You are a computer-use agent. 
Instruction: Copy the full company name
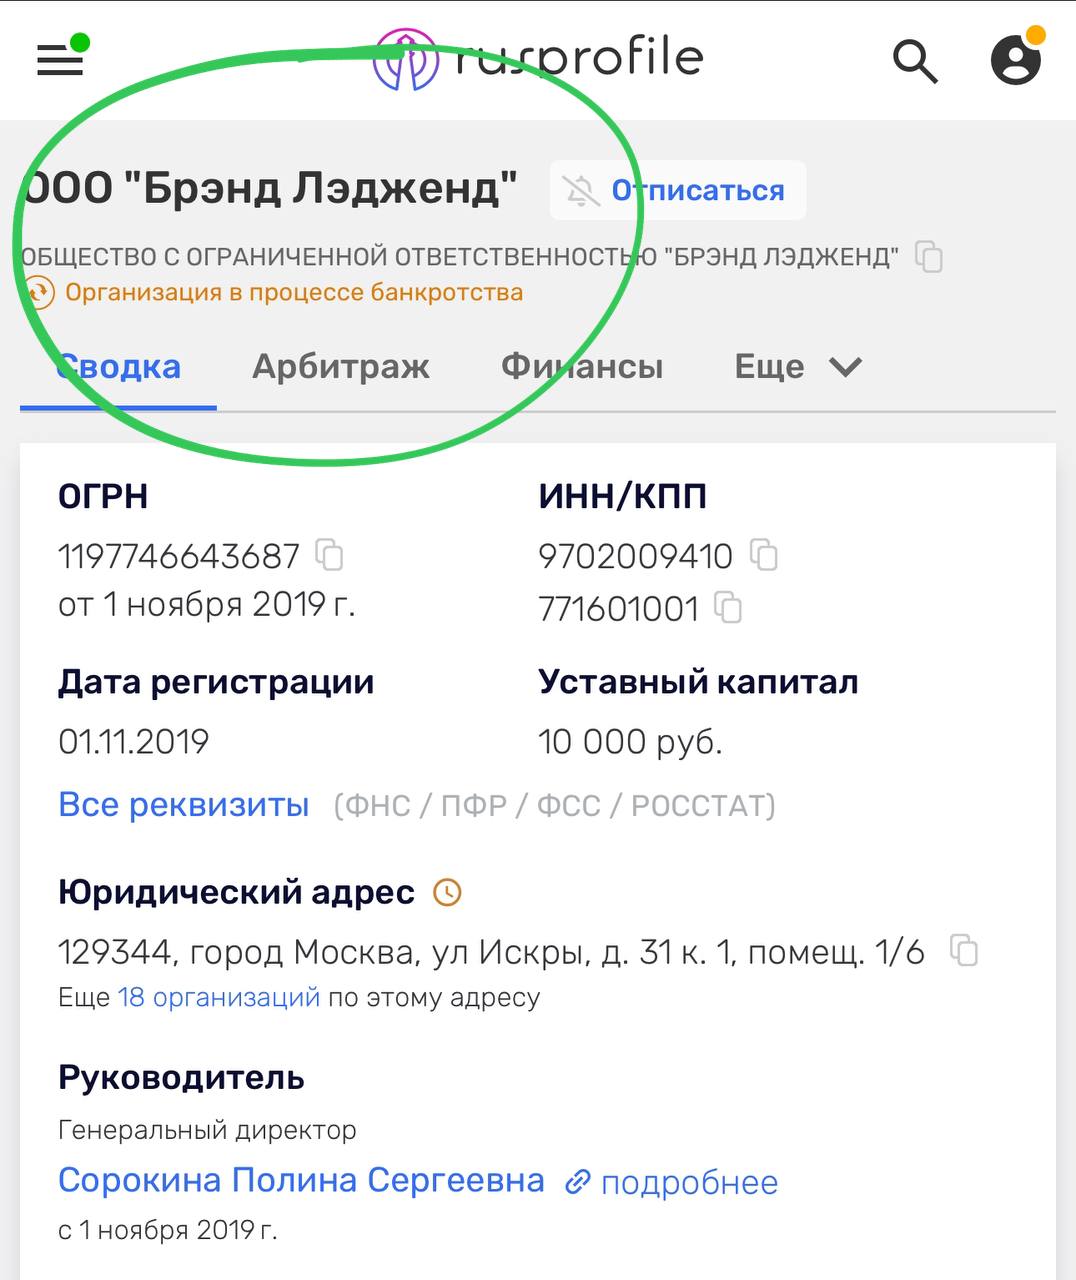point(929,257)
